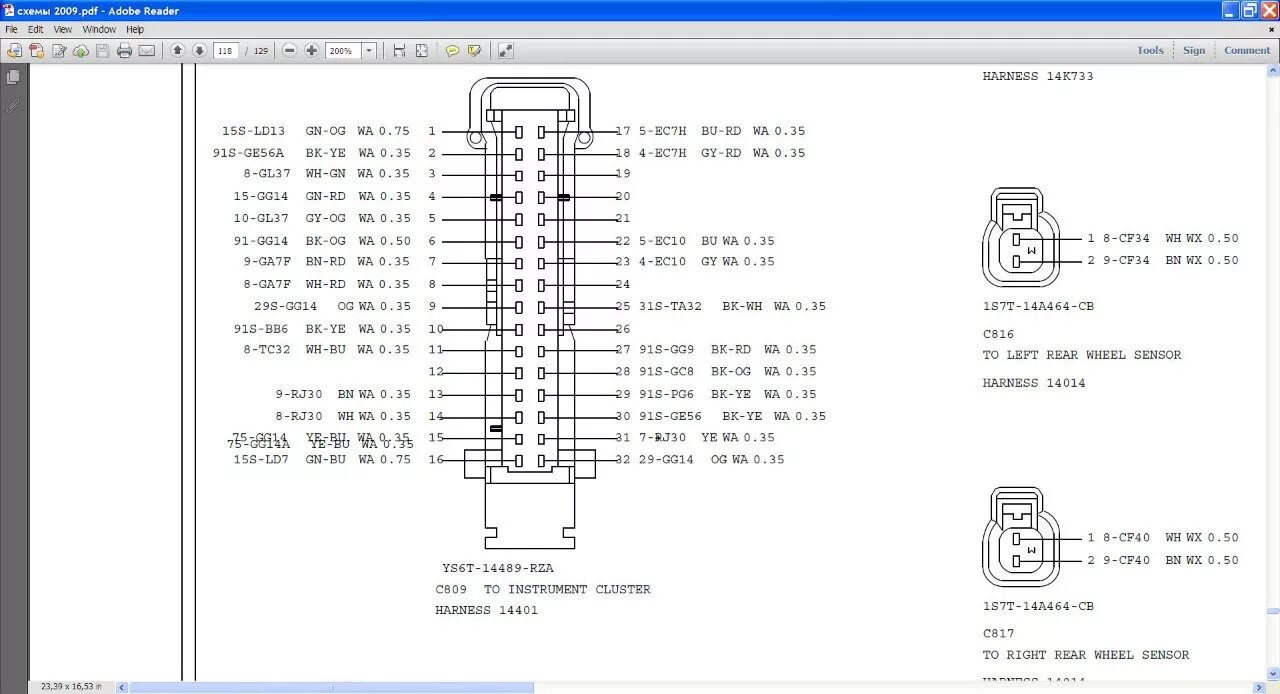Screen dimensions: 1280x694
Task: Open the attachments paperclip panel
Action: tap(13, 104)
